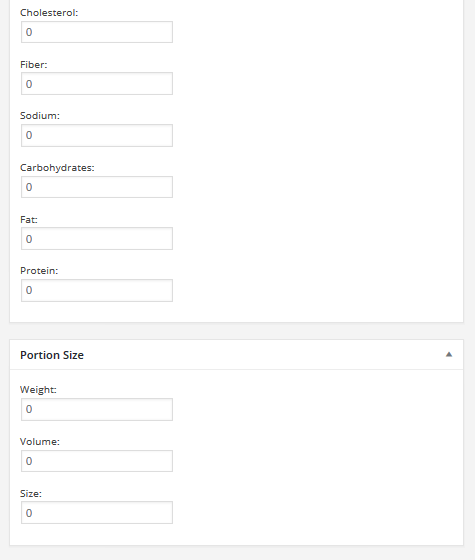Collapse the Portion Size panel arrow
The image size is (475, 560).
tap(449, 355)
